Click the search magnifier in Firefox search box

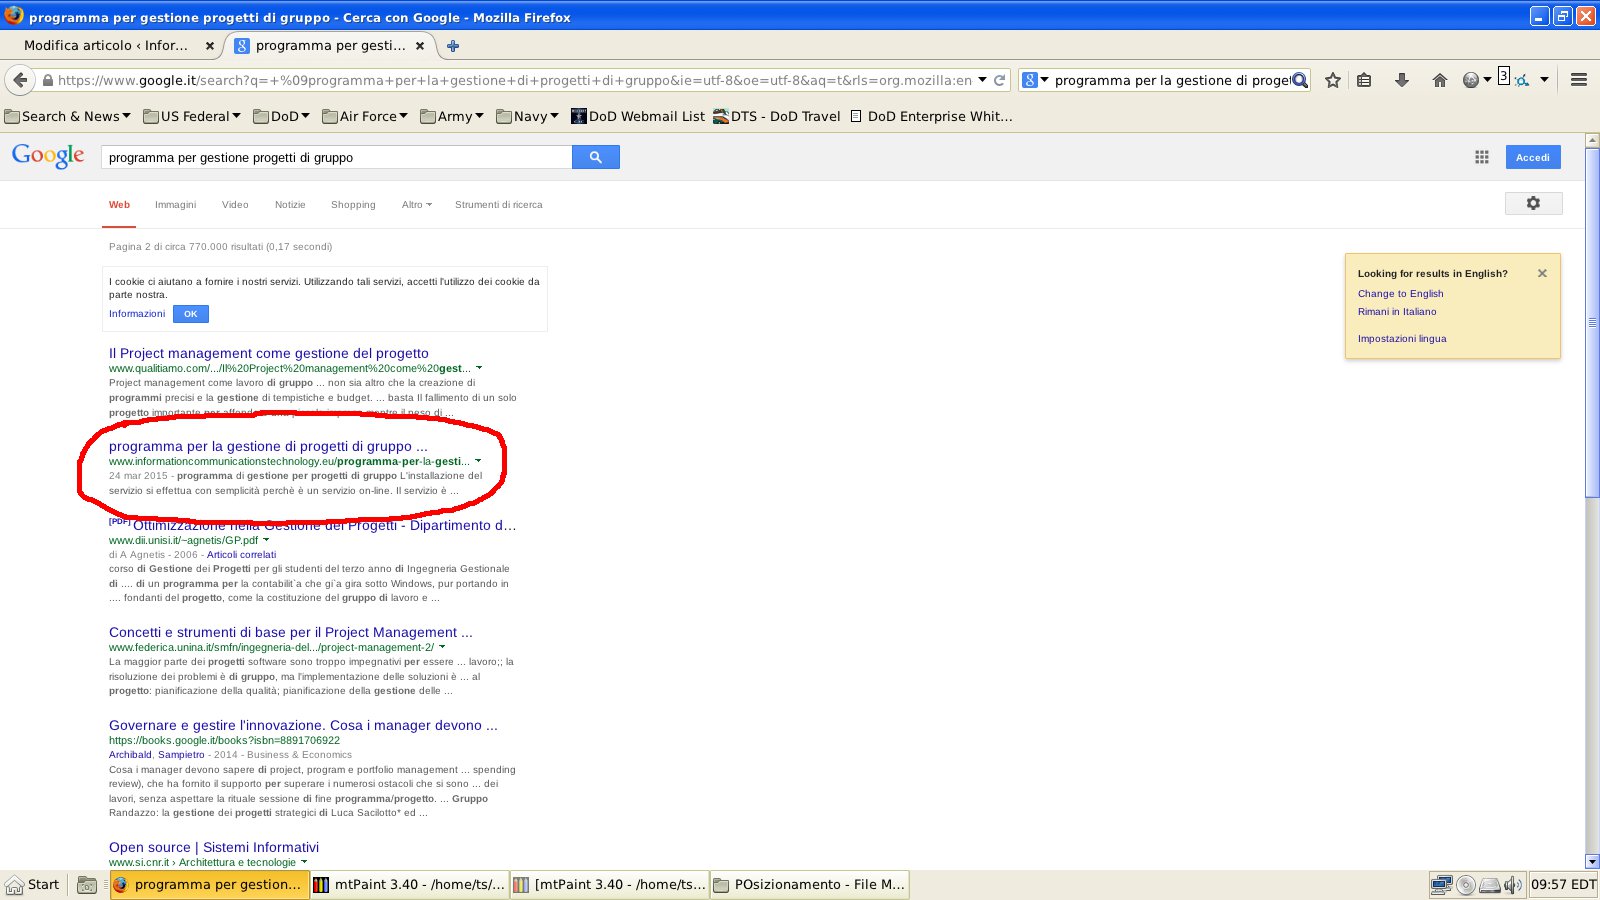(x=1300, y=80)
